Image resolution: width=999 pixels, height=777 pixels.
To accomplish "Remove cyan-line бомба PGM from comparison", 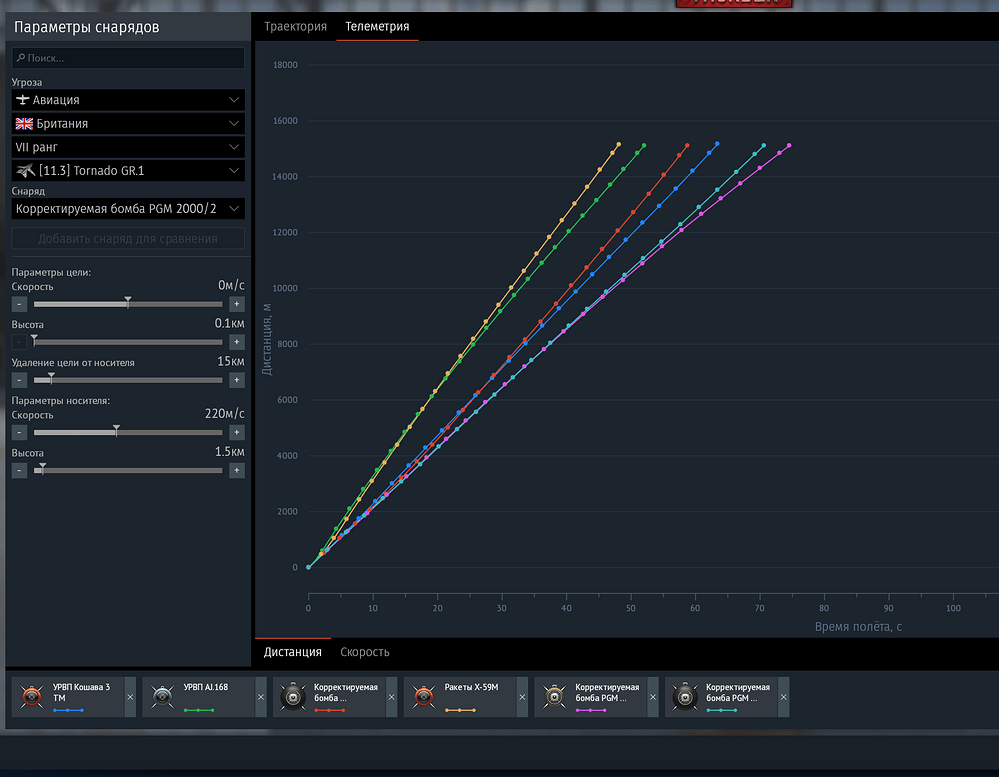I will (783, 697).
